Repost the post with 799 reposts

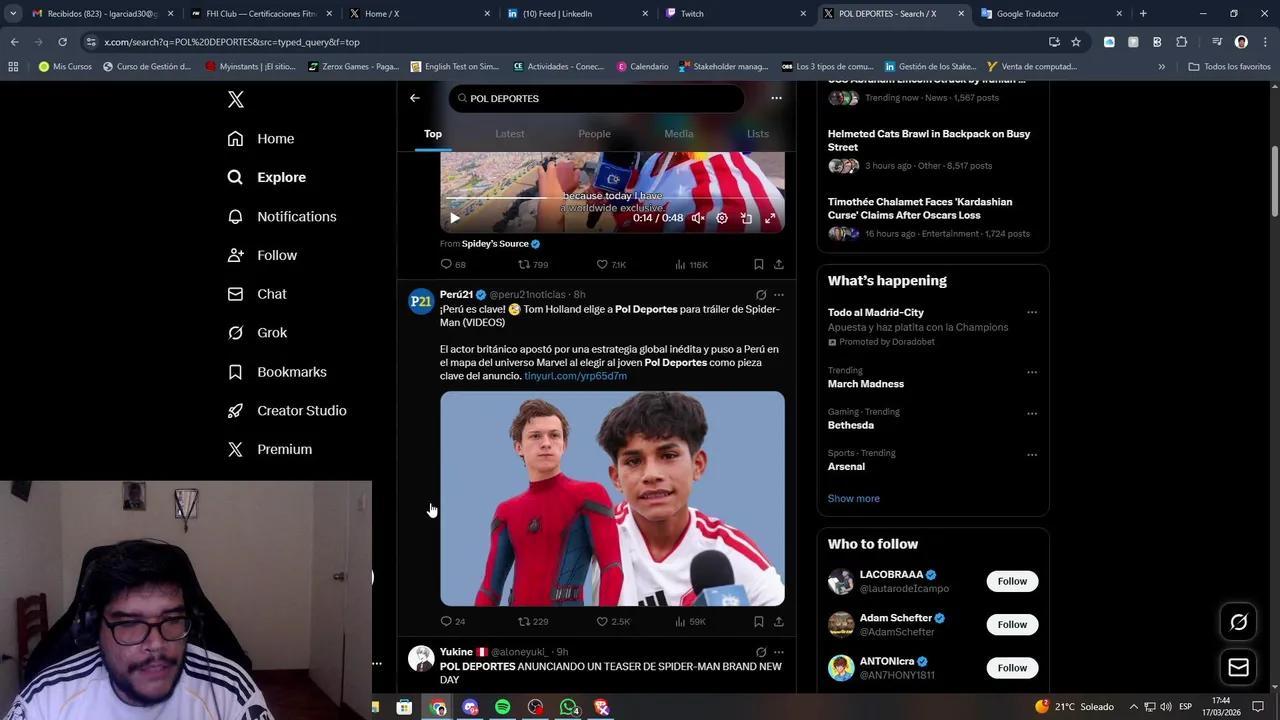[x=532, y=265]
